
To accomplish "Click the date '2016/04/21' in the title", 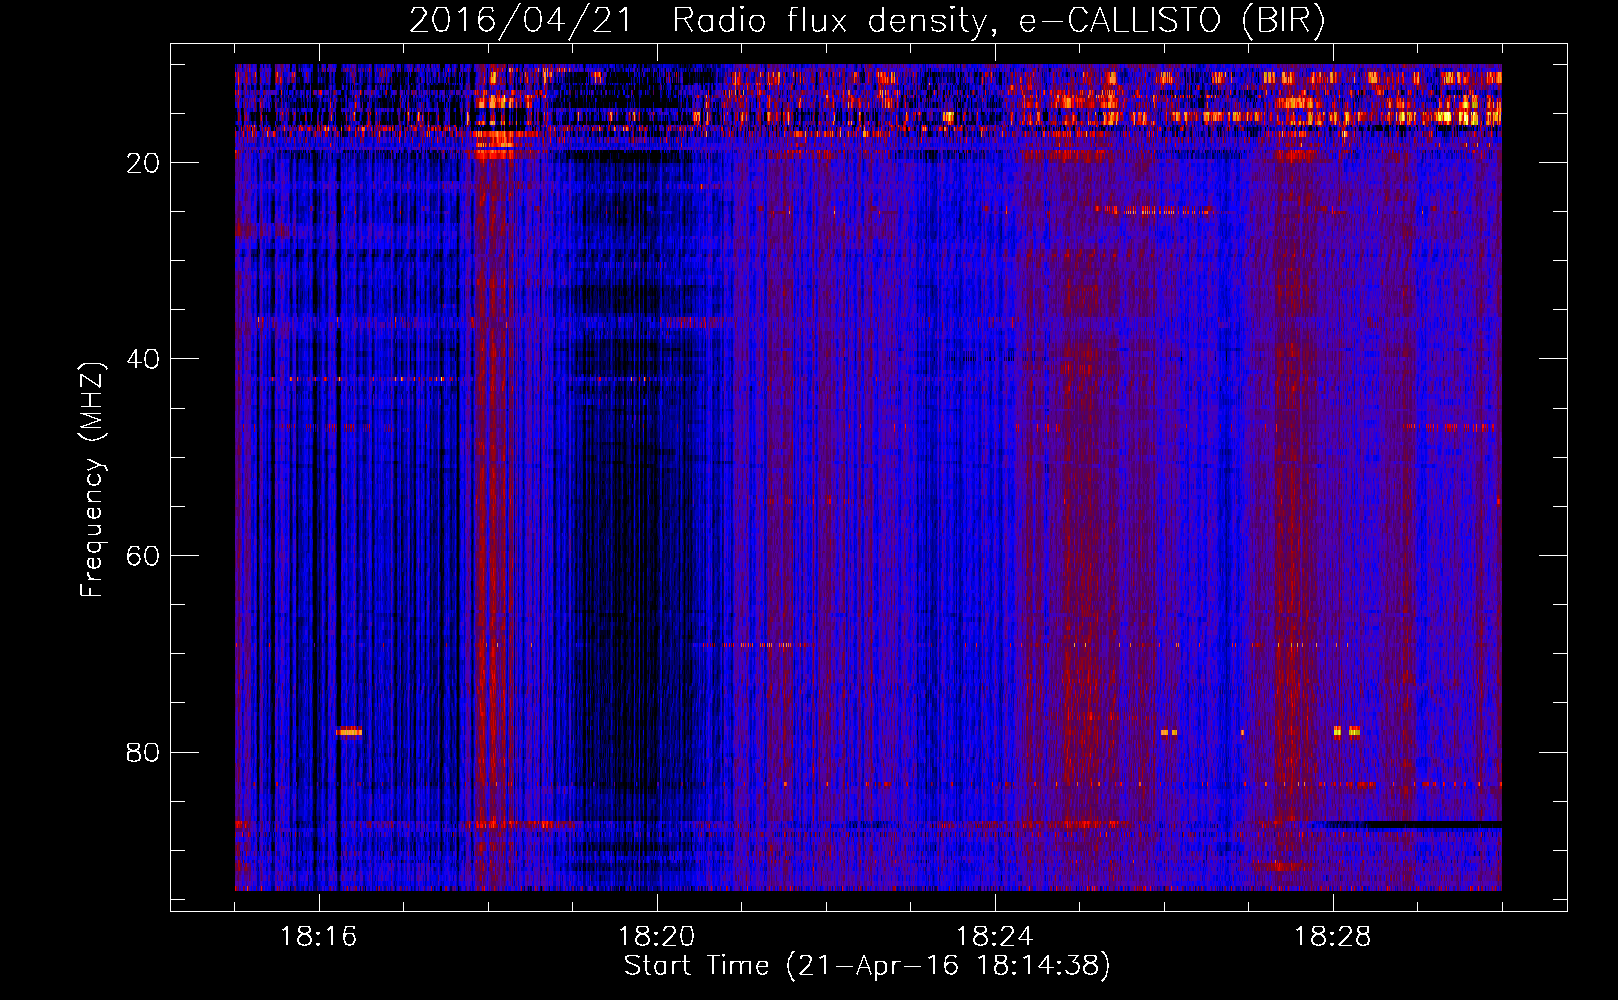I will [521, 21].
